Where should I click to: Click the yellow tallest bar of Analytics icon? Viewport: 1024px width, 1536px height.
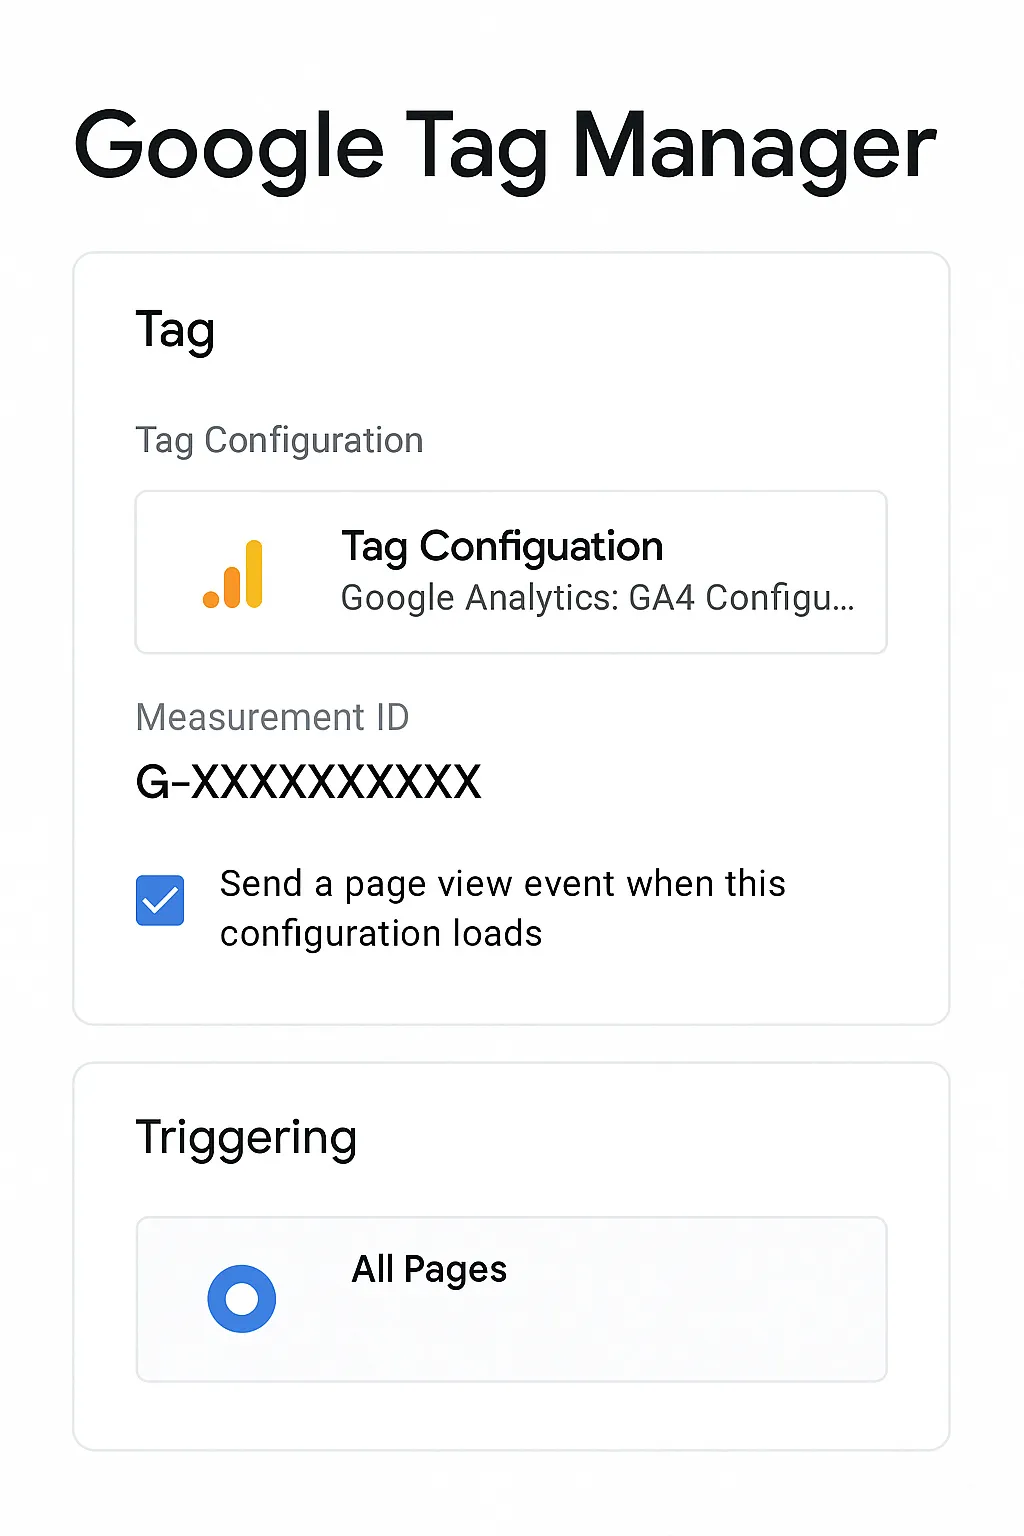254,574
